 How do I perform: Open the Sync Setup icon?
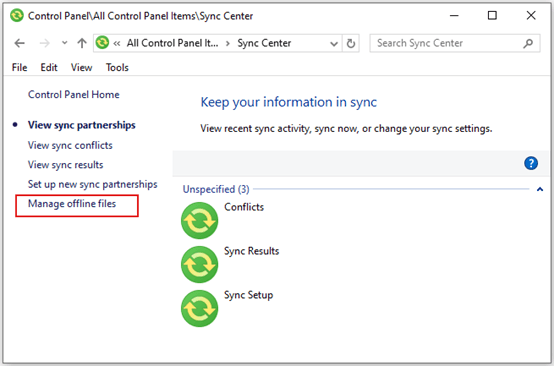coord(200,308)
